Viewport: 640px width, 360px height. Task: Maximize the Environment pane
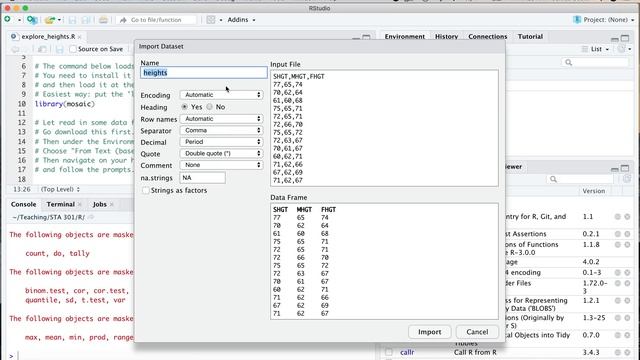625,38
